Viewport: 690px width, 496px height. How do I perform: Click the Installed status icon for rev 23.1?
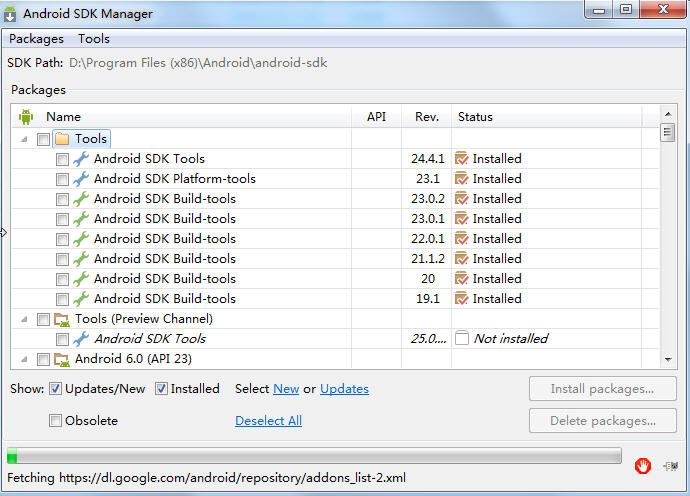point(461,179)
